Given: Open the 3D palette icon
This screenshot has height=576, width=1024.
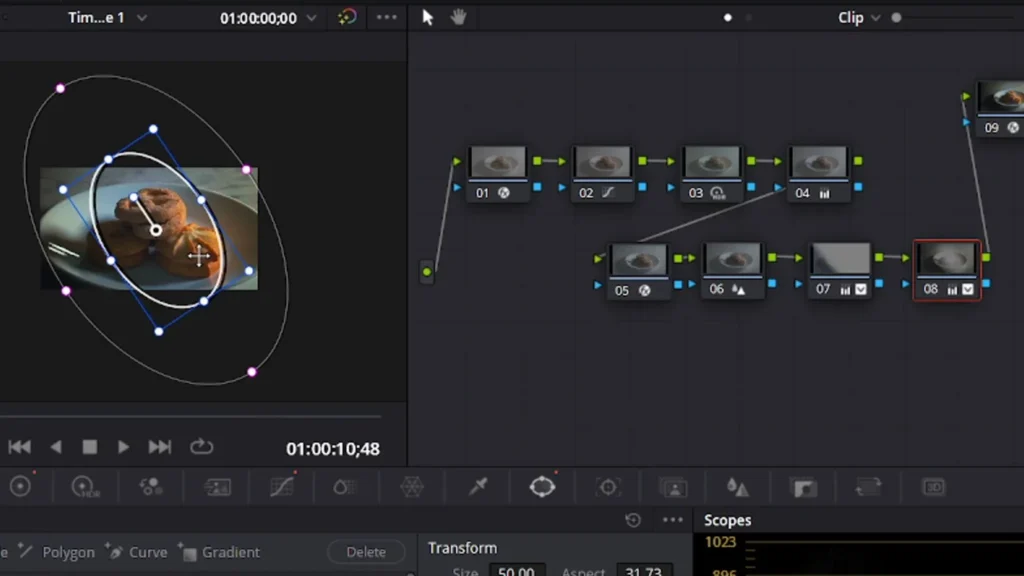Looking at the screenshot, I should (x=933, y=487).
